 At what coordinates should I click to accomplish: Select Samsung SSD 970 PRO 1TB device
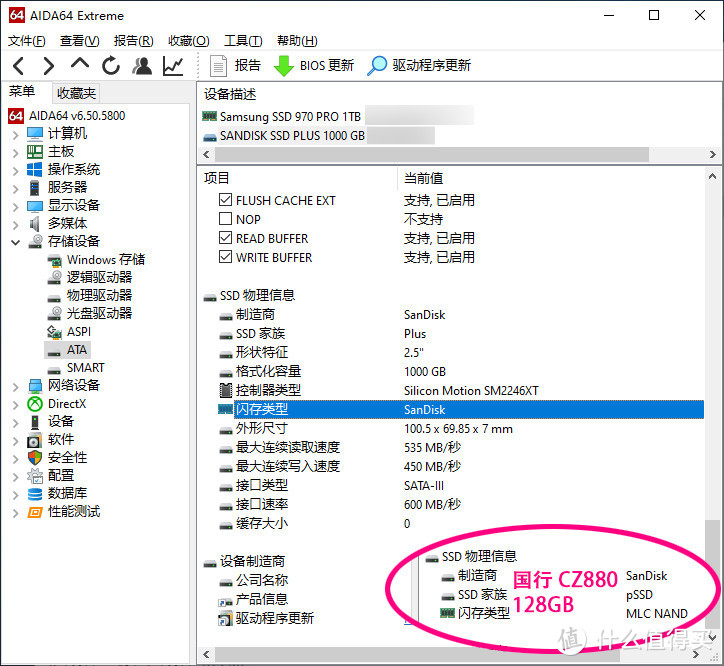[x=282, y=116]
